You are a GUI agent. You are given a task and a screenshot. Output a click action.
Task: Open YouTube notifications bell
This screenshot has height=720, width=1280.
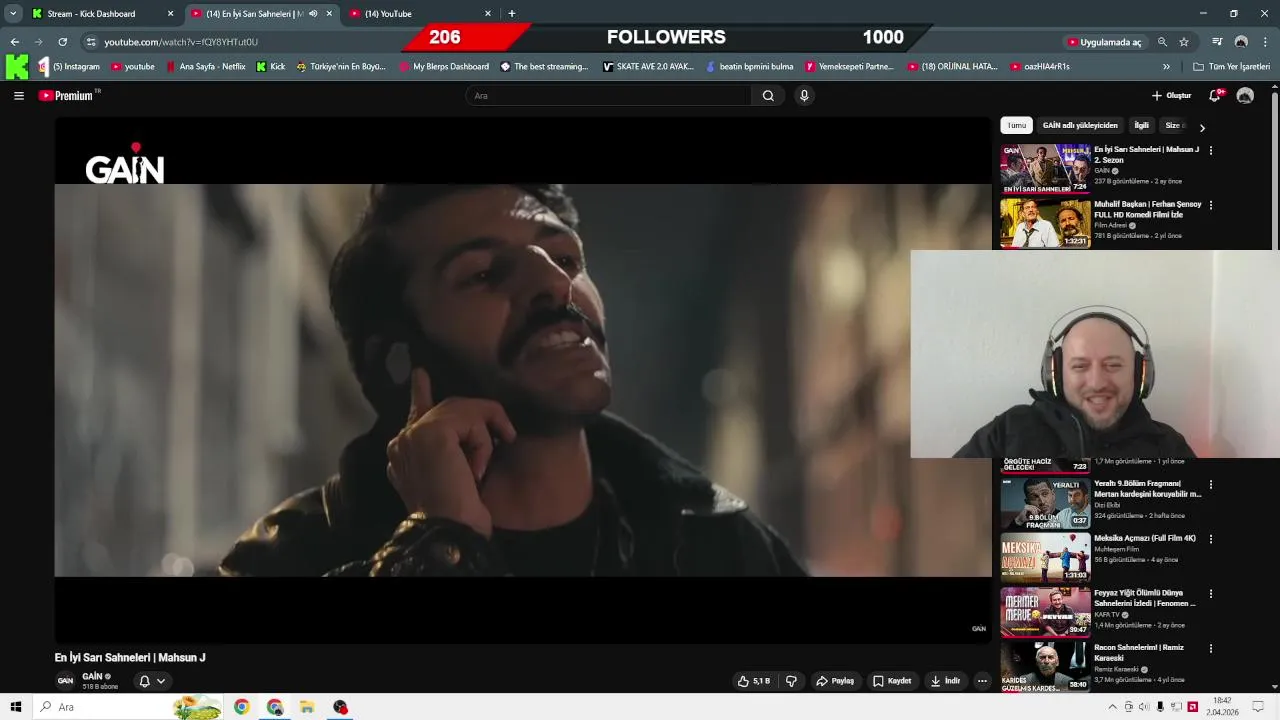[x=1215, y=96]
